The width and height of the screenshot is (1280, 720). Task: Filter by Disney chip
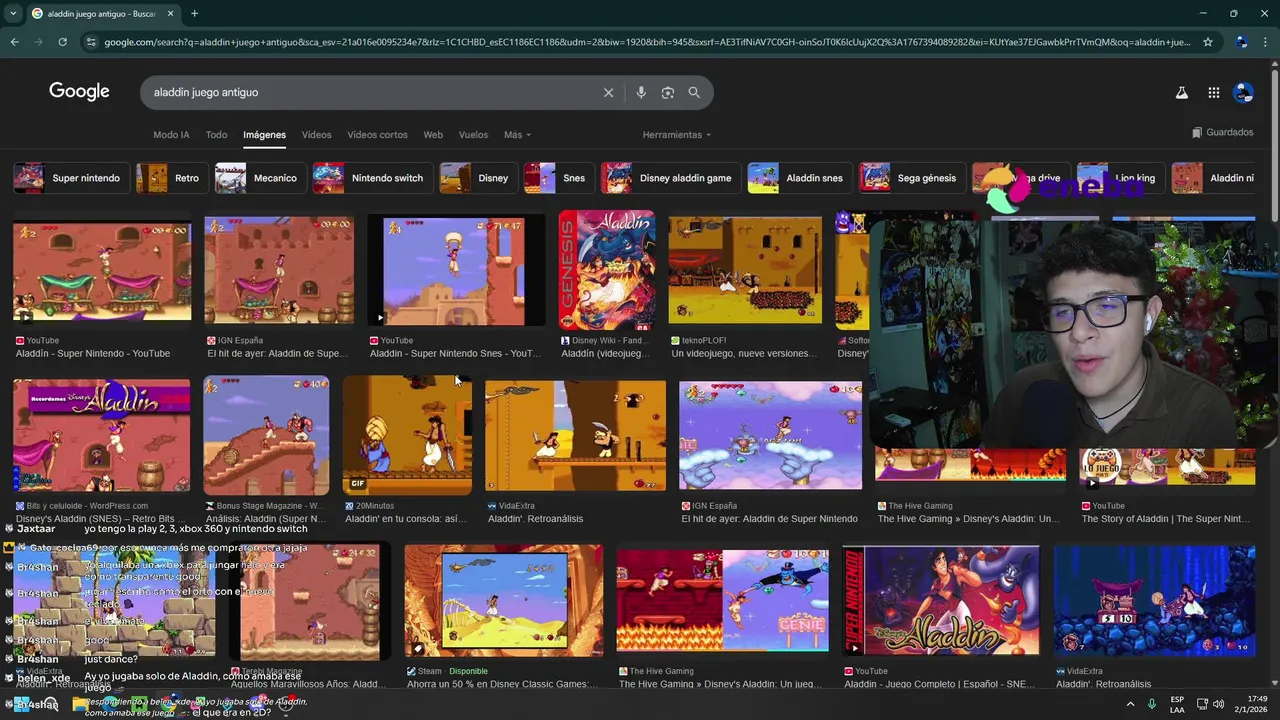point(478,178)
